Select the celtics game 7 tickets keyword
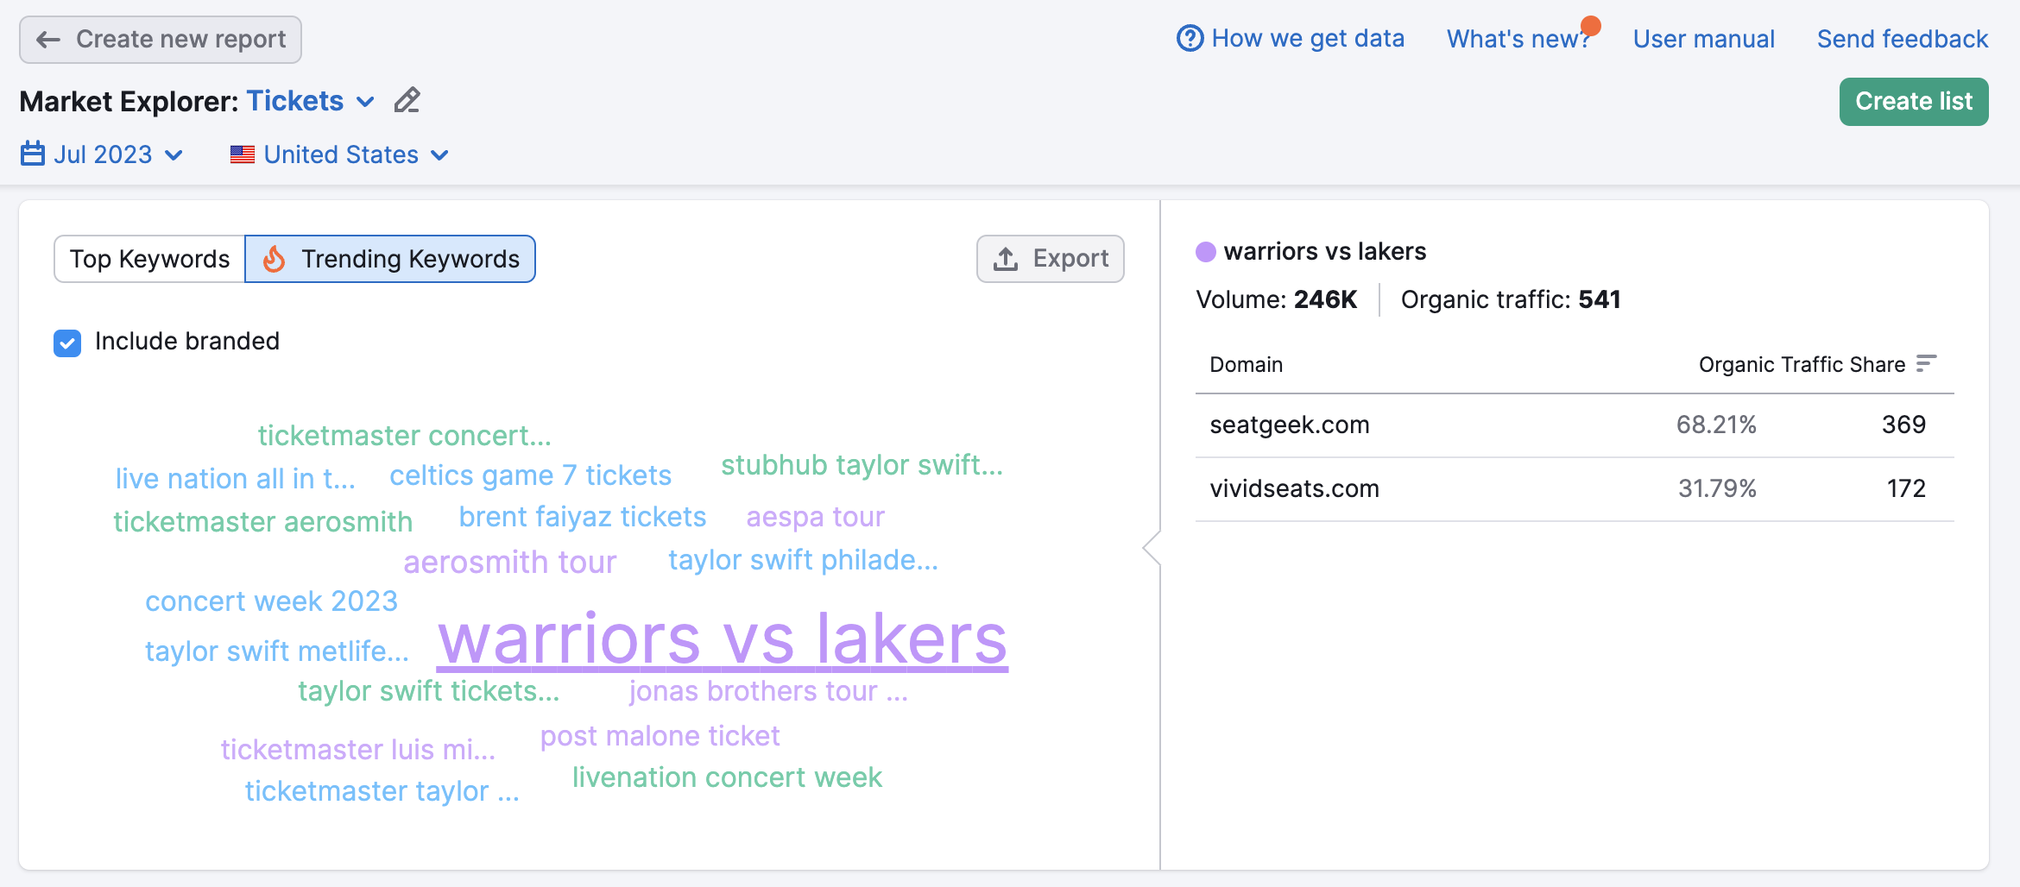2020x887 pixels. click(x=530, y=476)
